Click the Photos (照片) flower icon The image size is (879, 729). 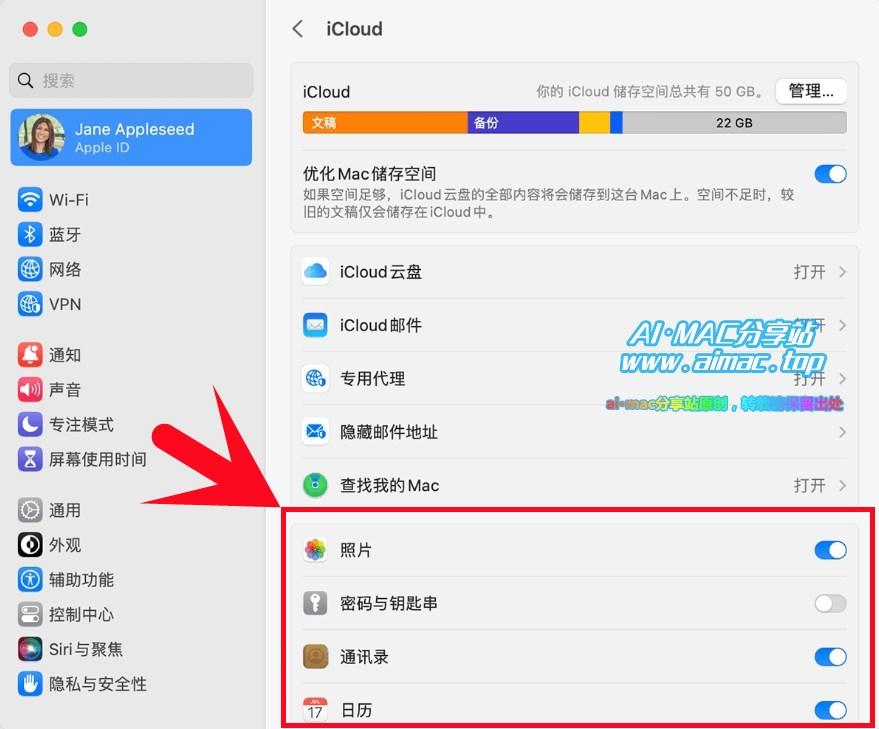click(x=315, y=550)
